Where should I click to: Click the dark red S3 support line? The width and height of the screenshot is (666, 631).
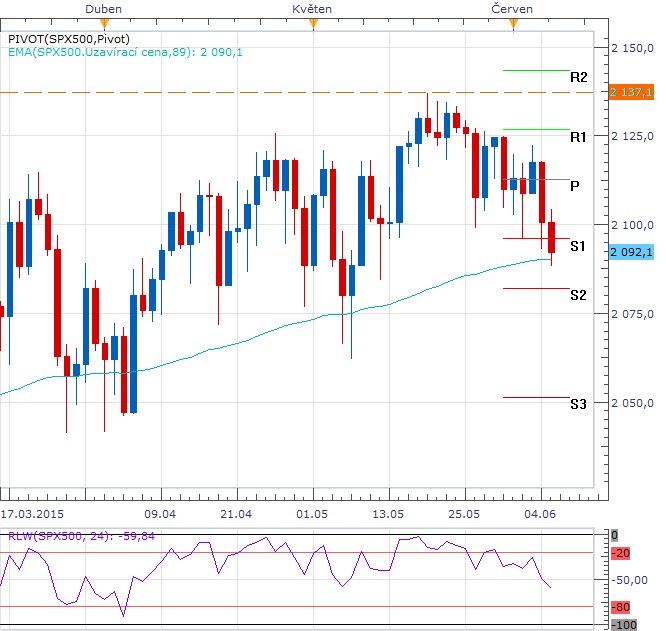(x=536, y=397)
